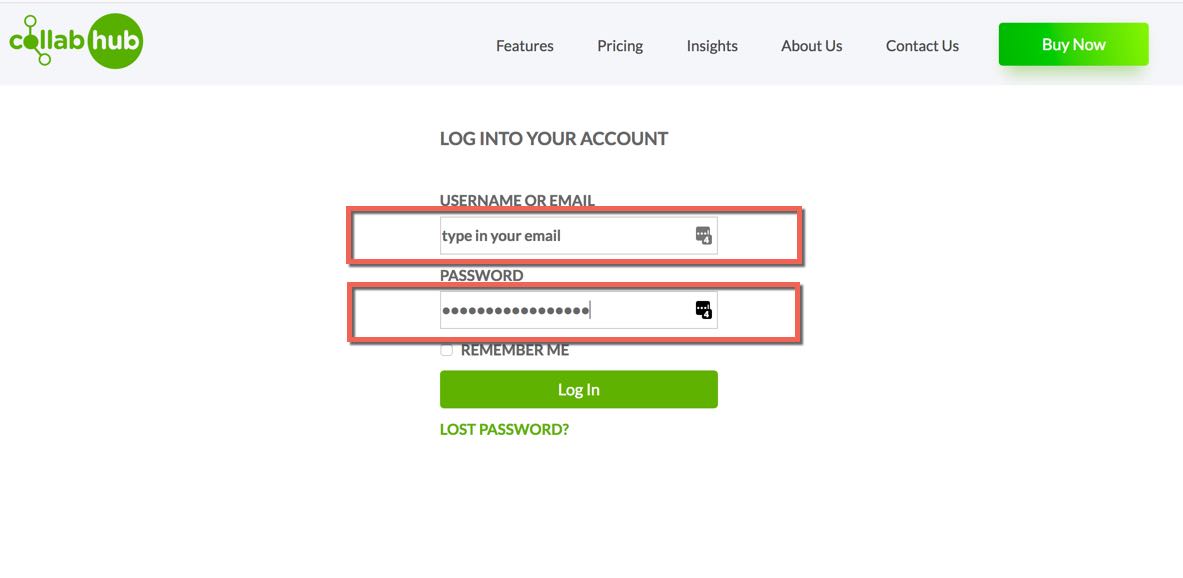Click the PASSWORD field label
Viewport: 1183px width, 578px height.
(x=481, y=275)
